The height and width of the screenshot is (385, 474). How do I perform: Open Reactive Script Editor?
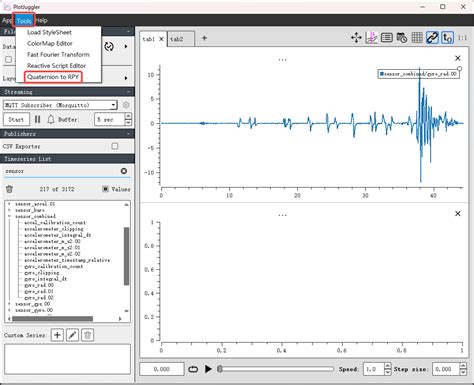[x=56, y=66]
